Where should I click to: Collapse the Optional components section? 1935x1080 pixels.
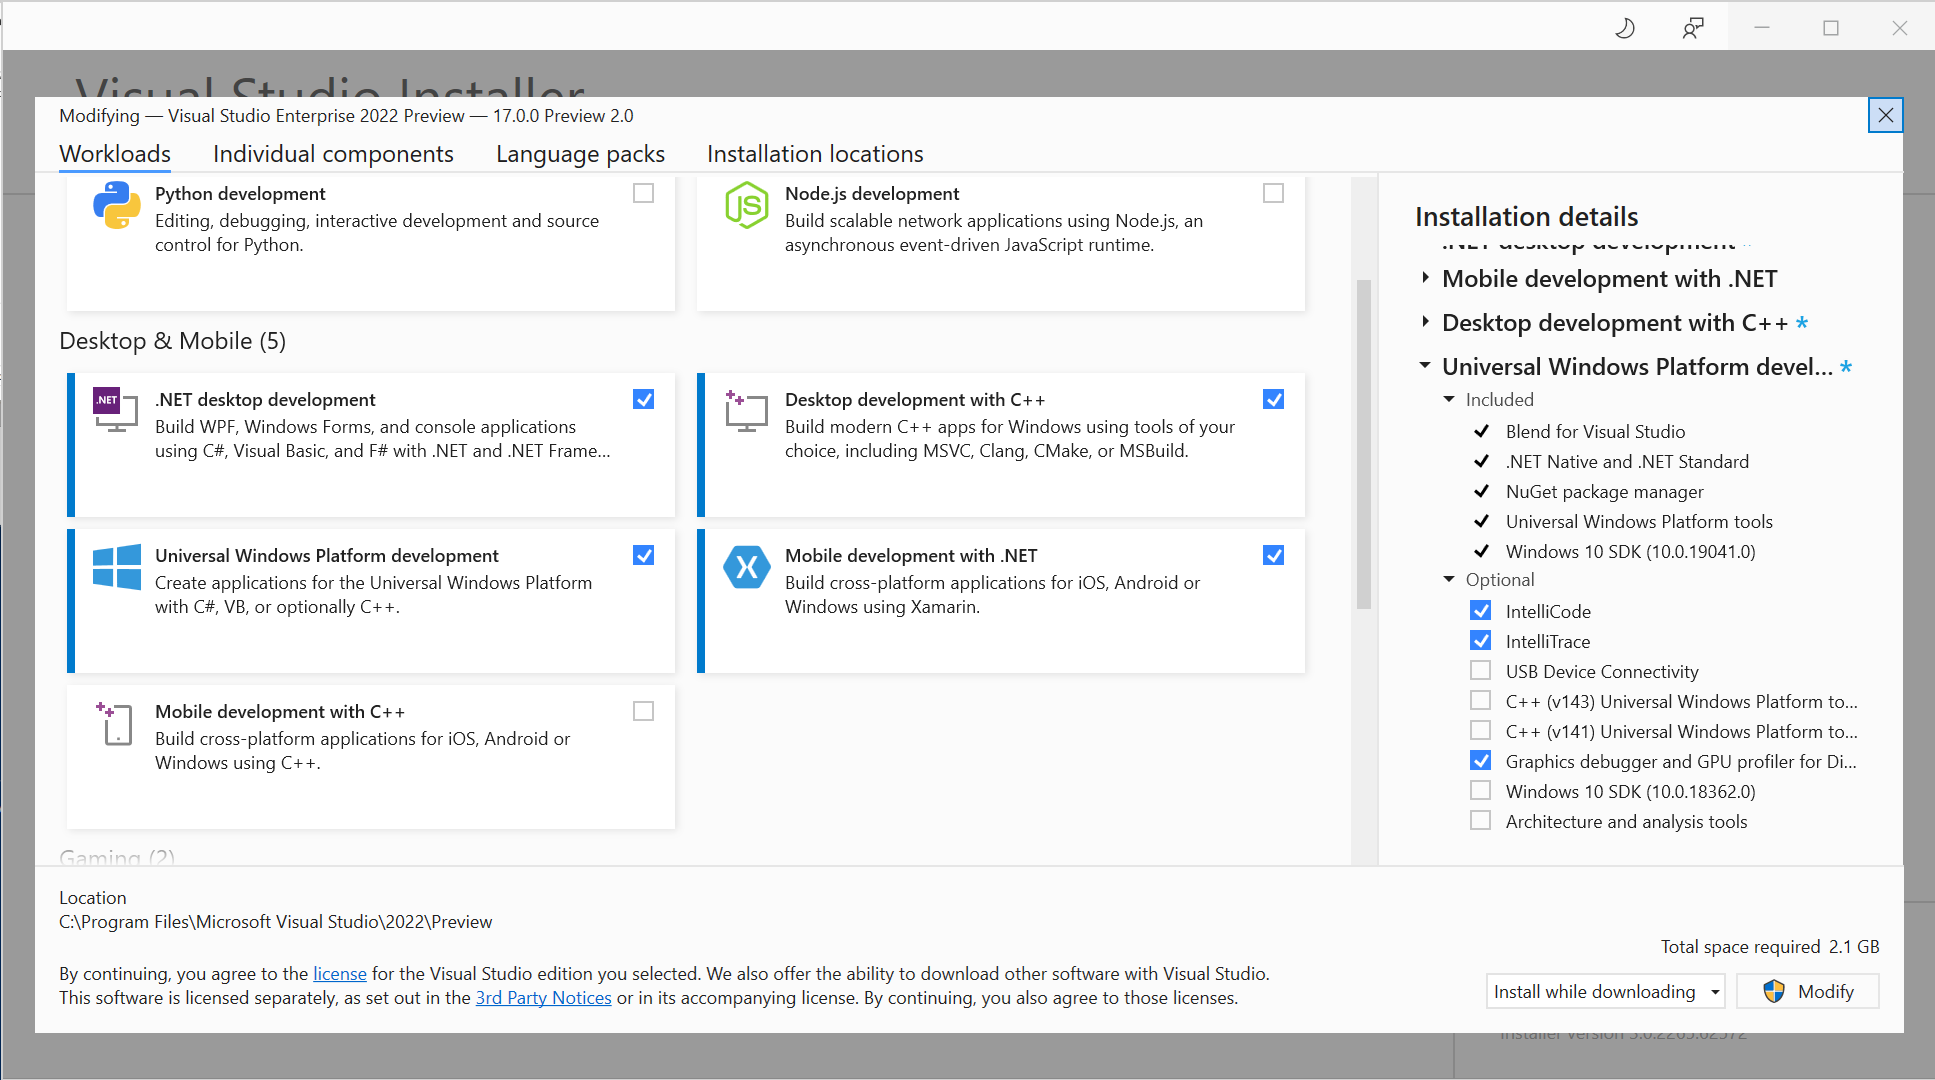(1449, 579)
